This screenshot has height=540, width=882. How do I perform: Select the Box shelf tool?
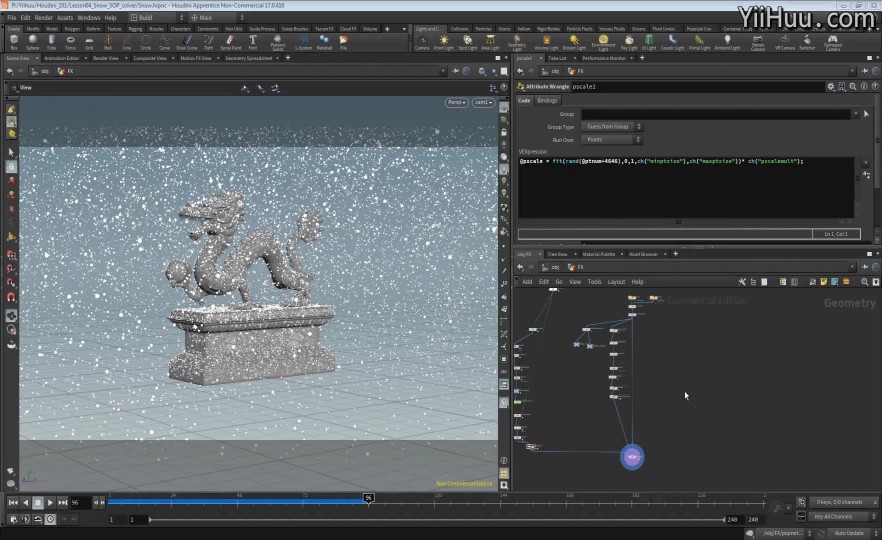(x=14, y=42)
